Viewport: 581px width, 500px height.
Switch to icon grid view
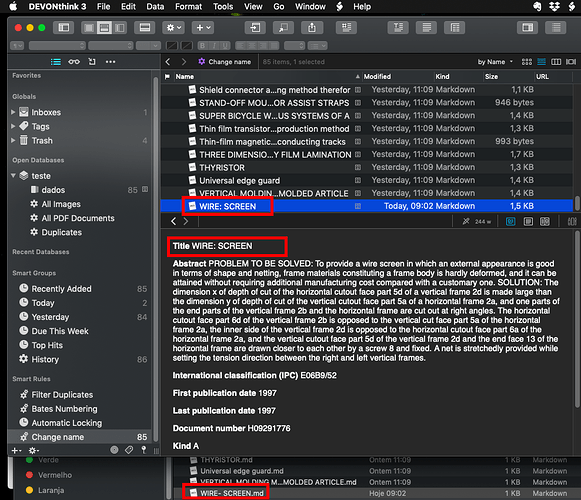(x=527, y=62)
